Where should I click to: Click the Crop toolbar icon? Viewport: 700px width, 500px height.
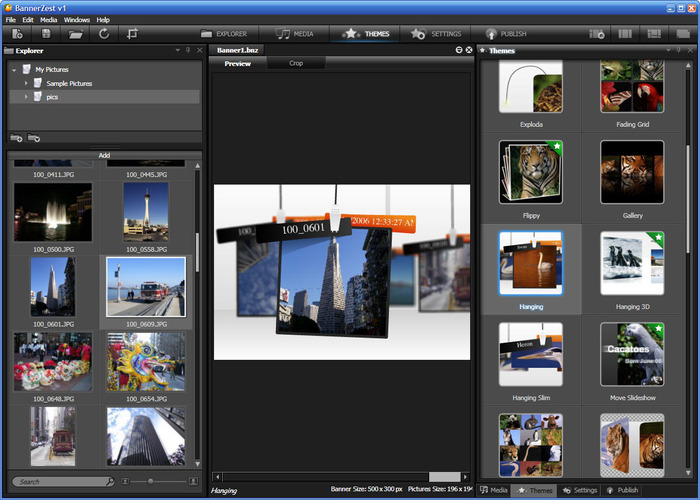click(133, 34)
